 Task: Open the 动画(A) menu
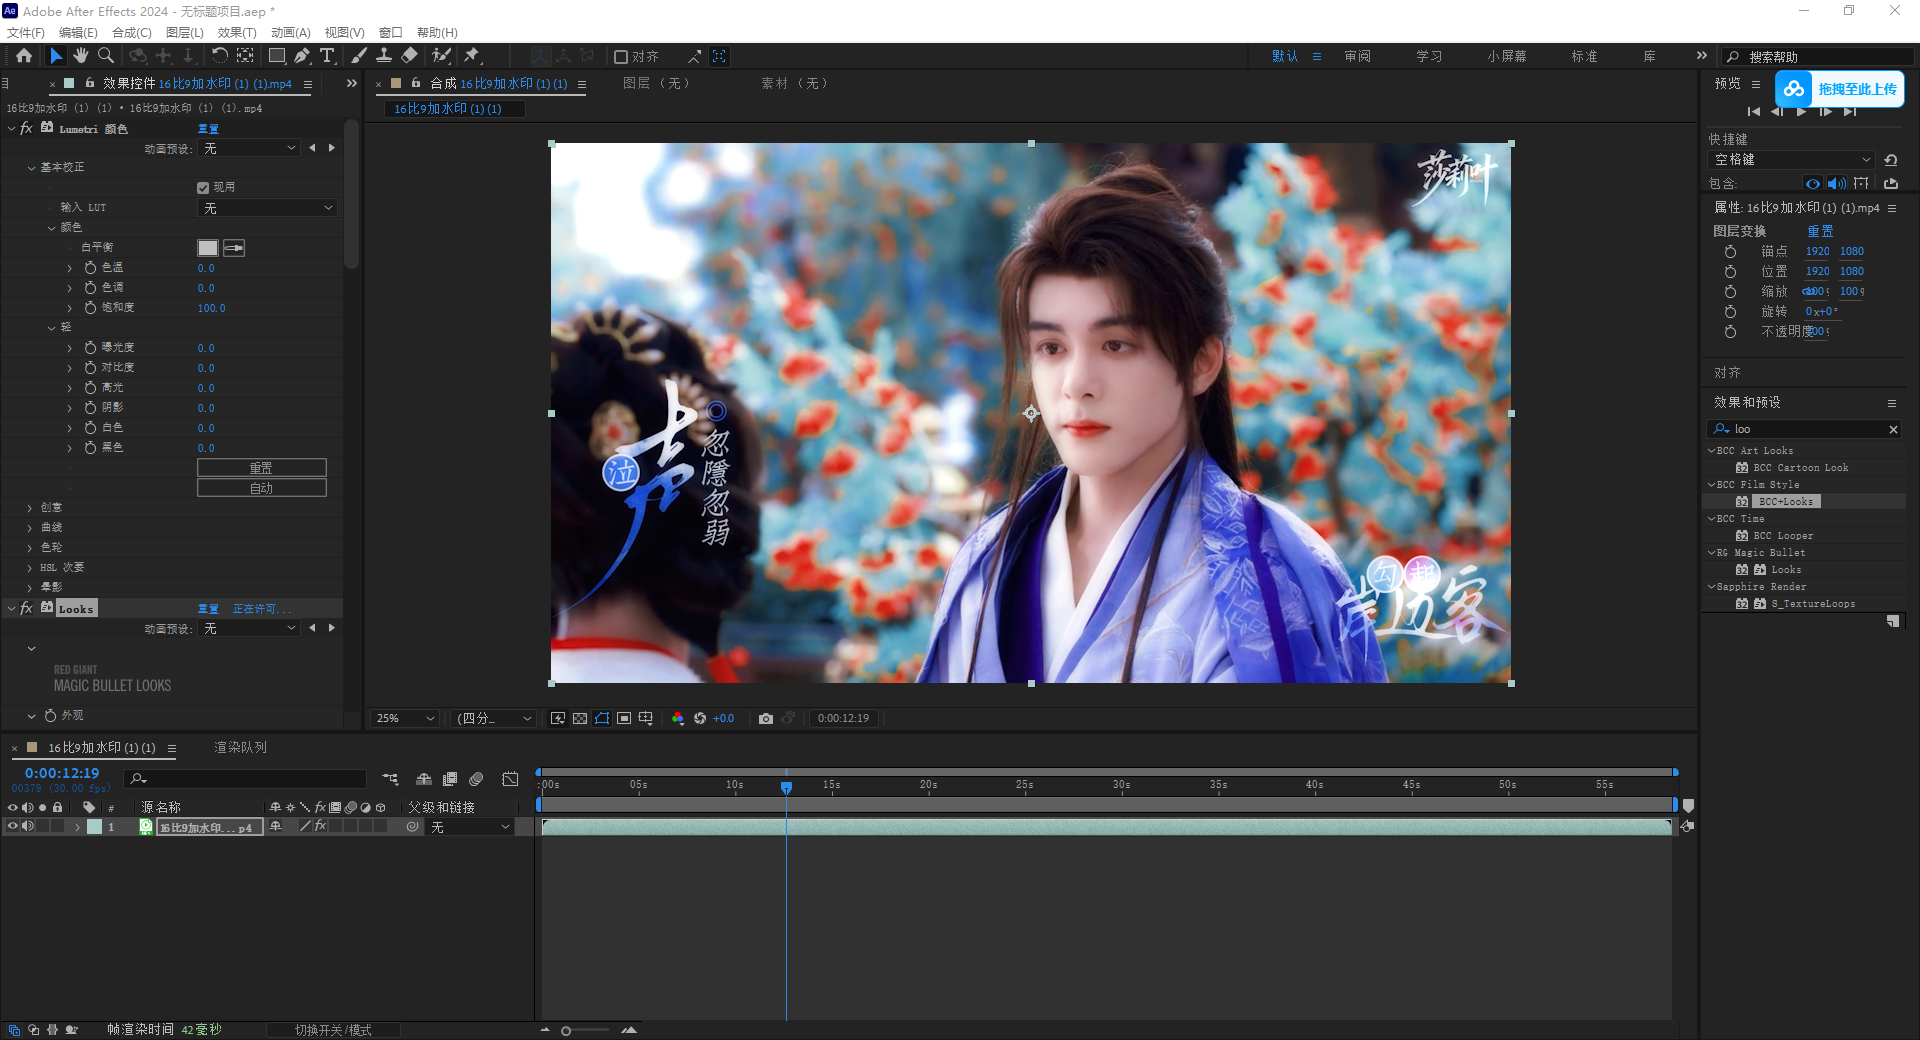(x=291, y=32)
